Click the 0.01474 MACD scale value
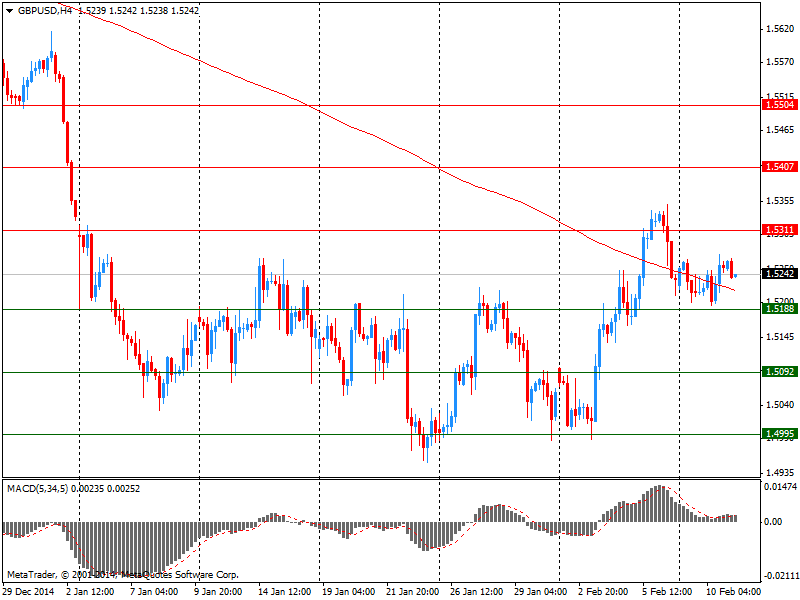 click(x=781, y=487)
